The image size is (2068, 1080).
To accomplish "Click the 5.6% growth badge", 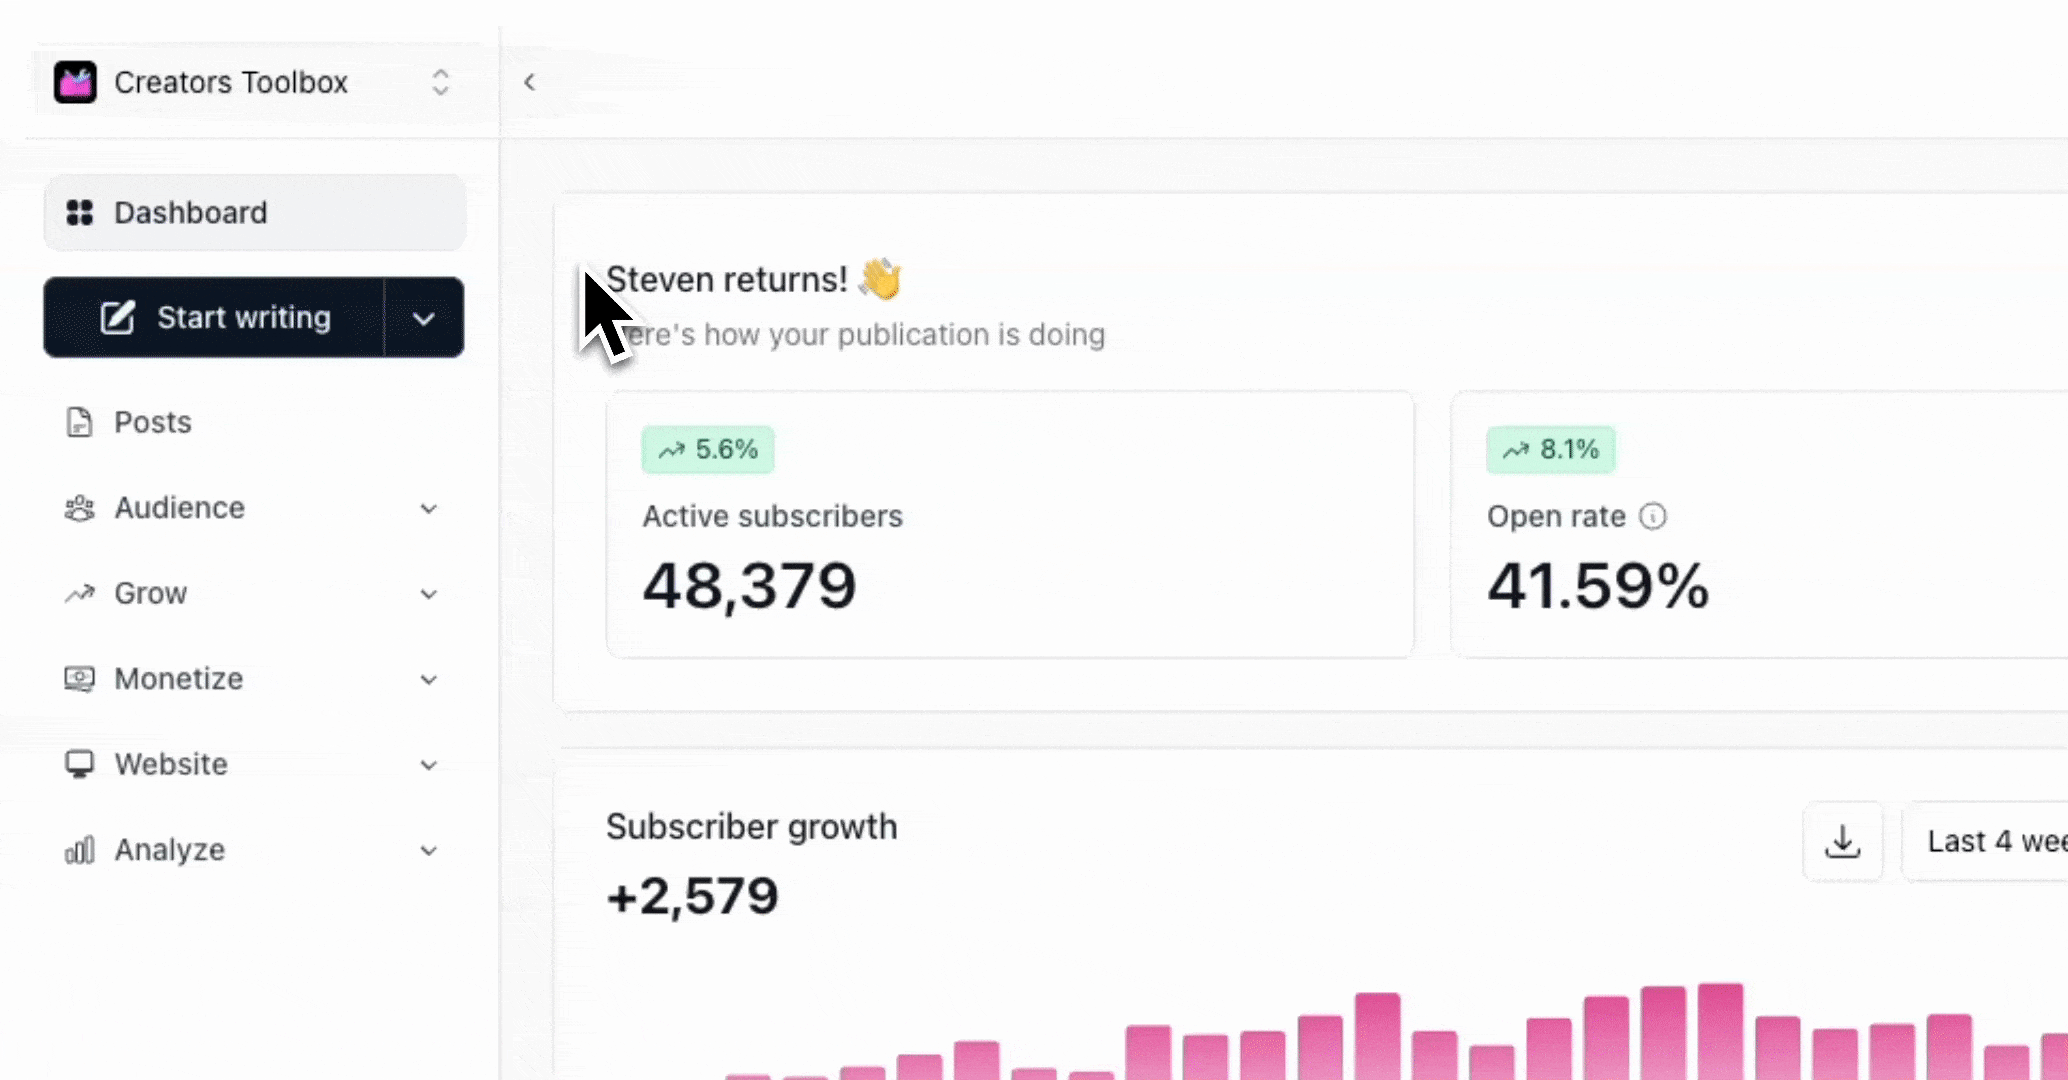I will [x=708, y=450].
